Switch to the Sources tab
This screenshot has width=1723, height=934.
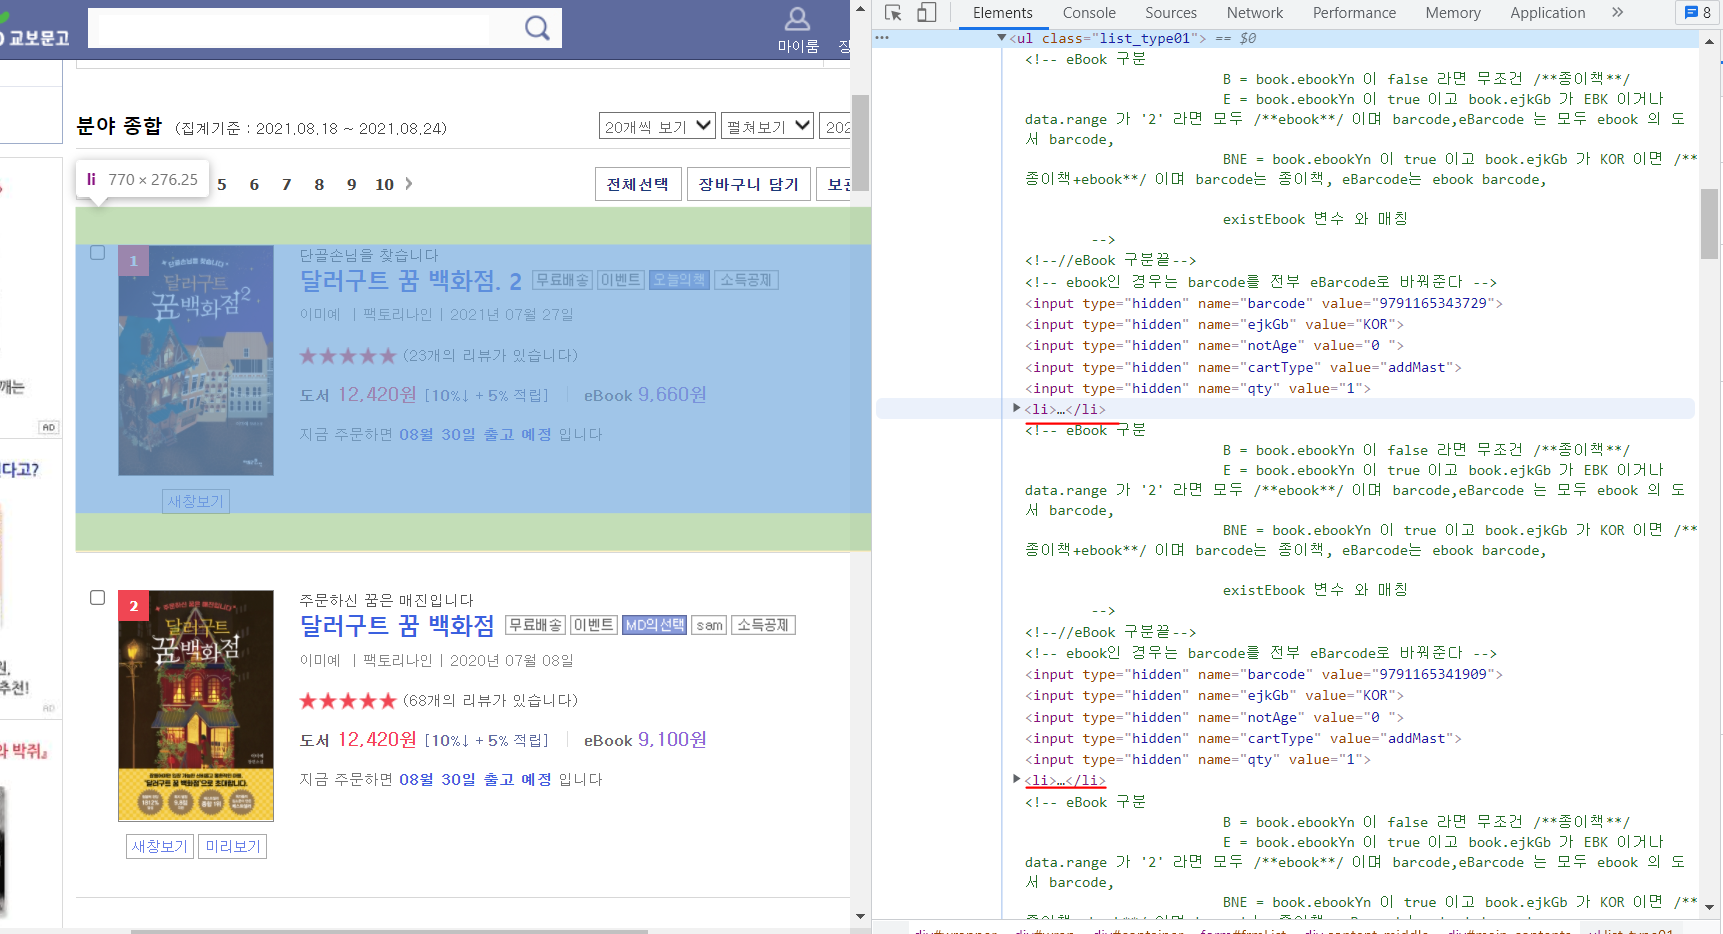1171,13
